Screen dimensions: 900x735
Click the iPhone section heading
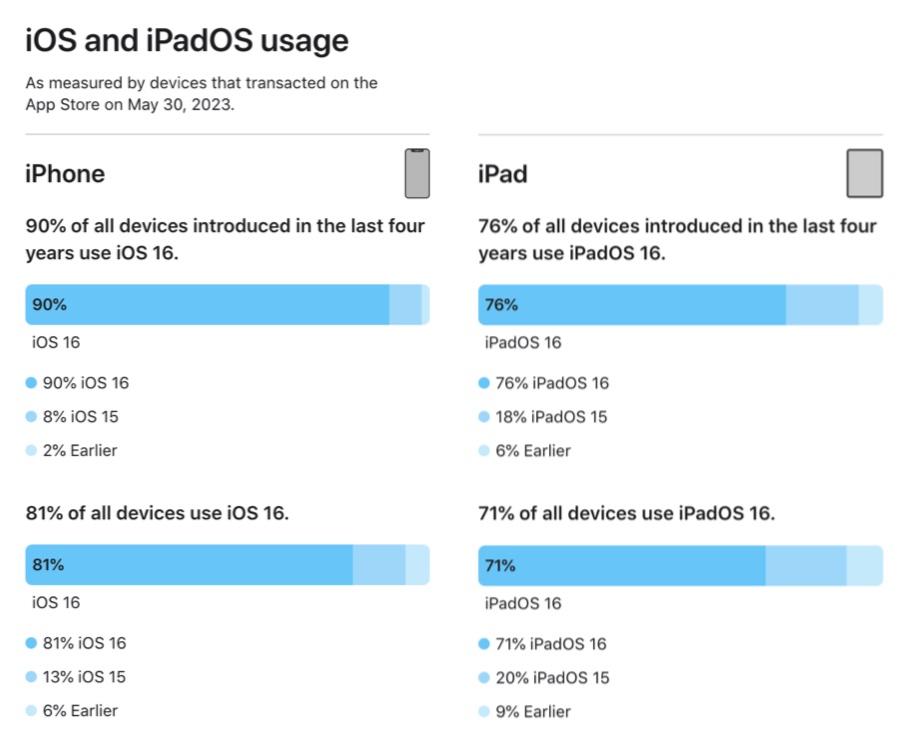[x=65, y=174]
